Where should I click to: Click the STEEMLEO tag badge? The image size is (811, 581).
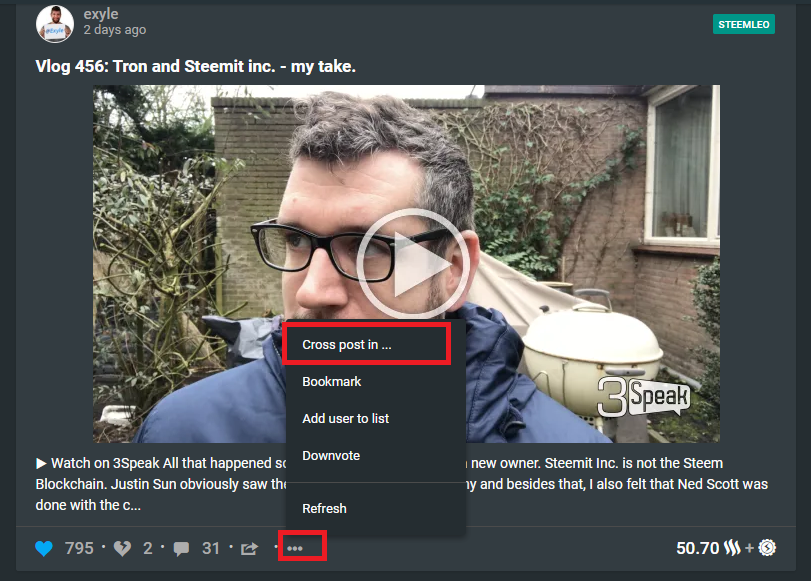[743, 24]
